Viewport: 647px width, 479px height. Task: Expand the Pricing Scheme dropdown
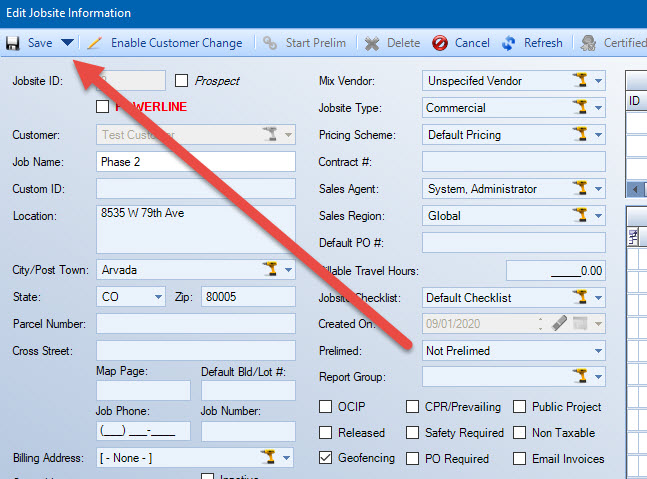point(598,135)
